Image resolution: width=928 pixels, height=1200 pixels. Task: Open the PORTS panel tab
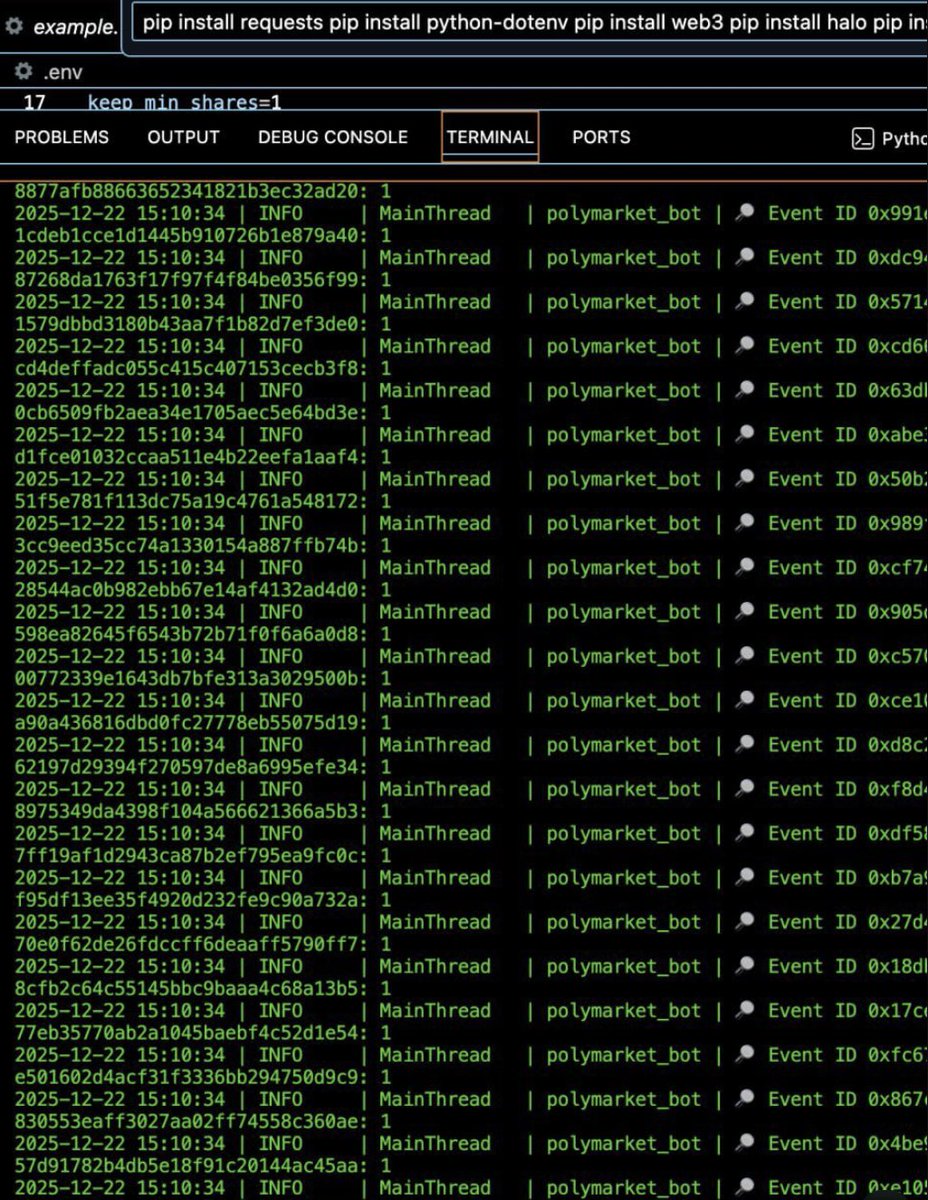[x=601, y=137]
